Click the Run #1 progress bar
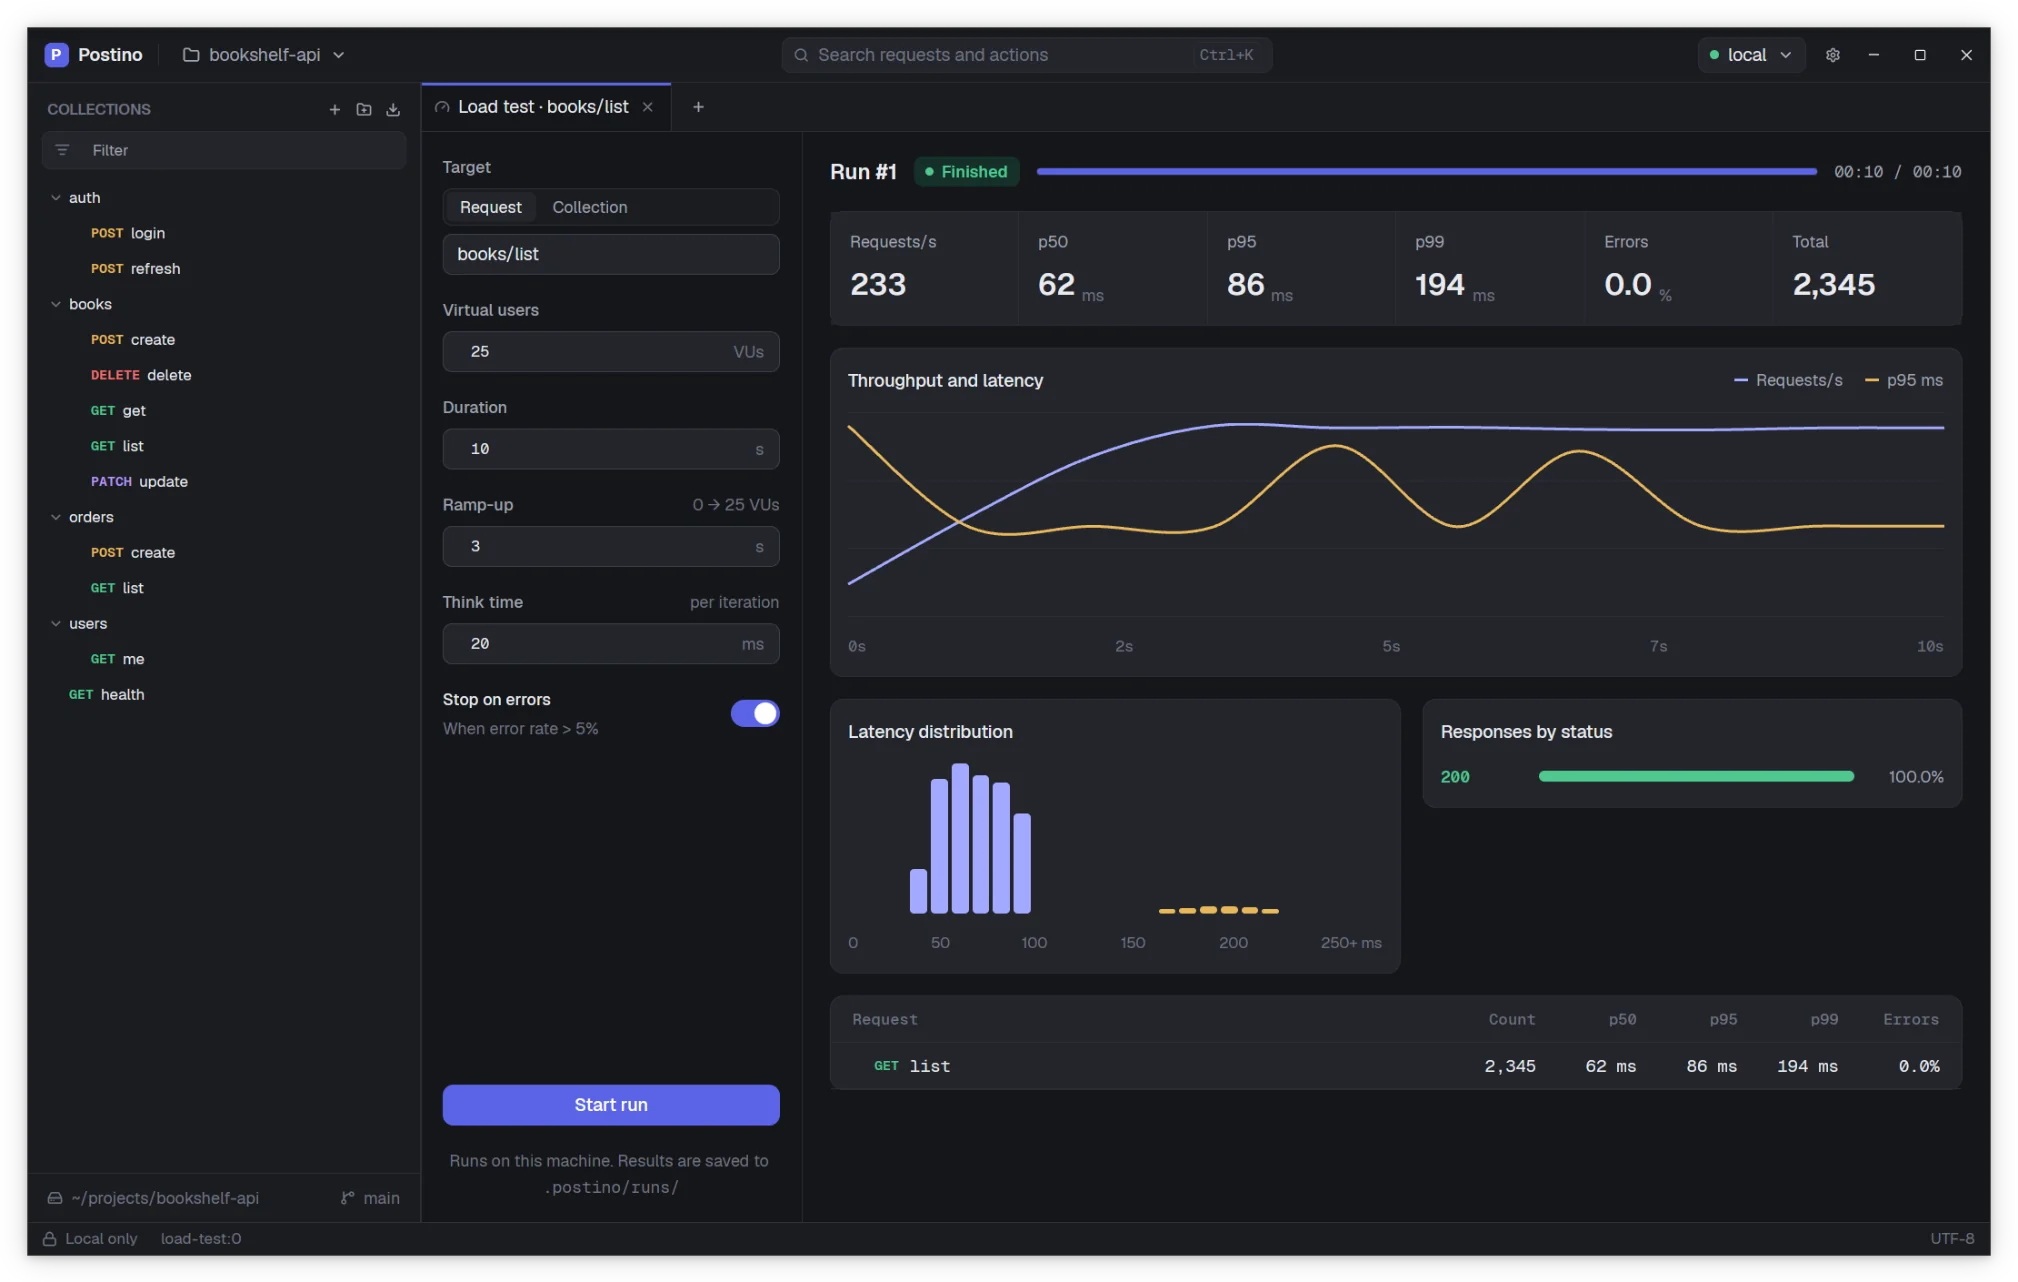2018x1282 pixels. pos(1426,172)
